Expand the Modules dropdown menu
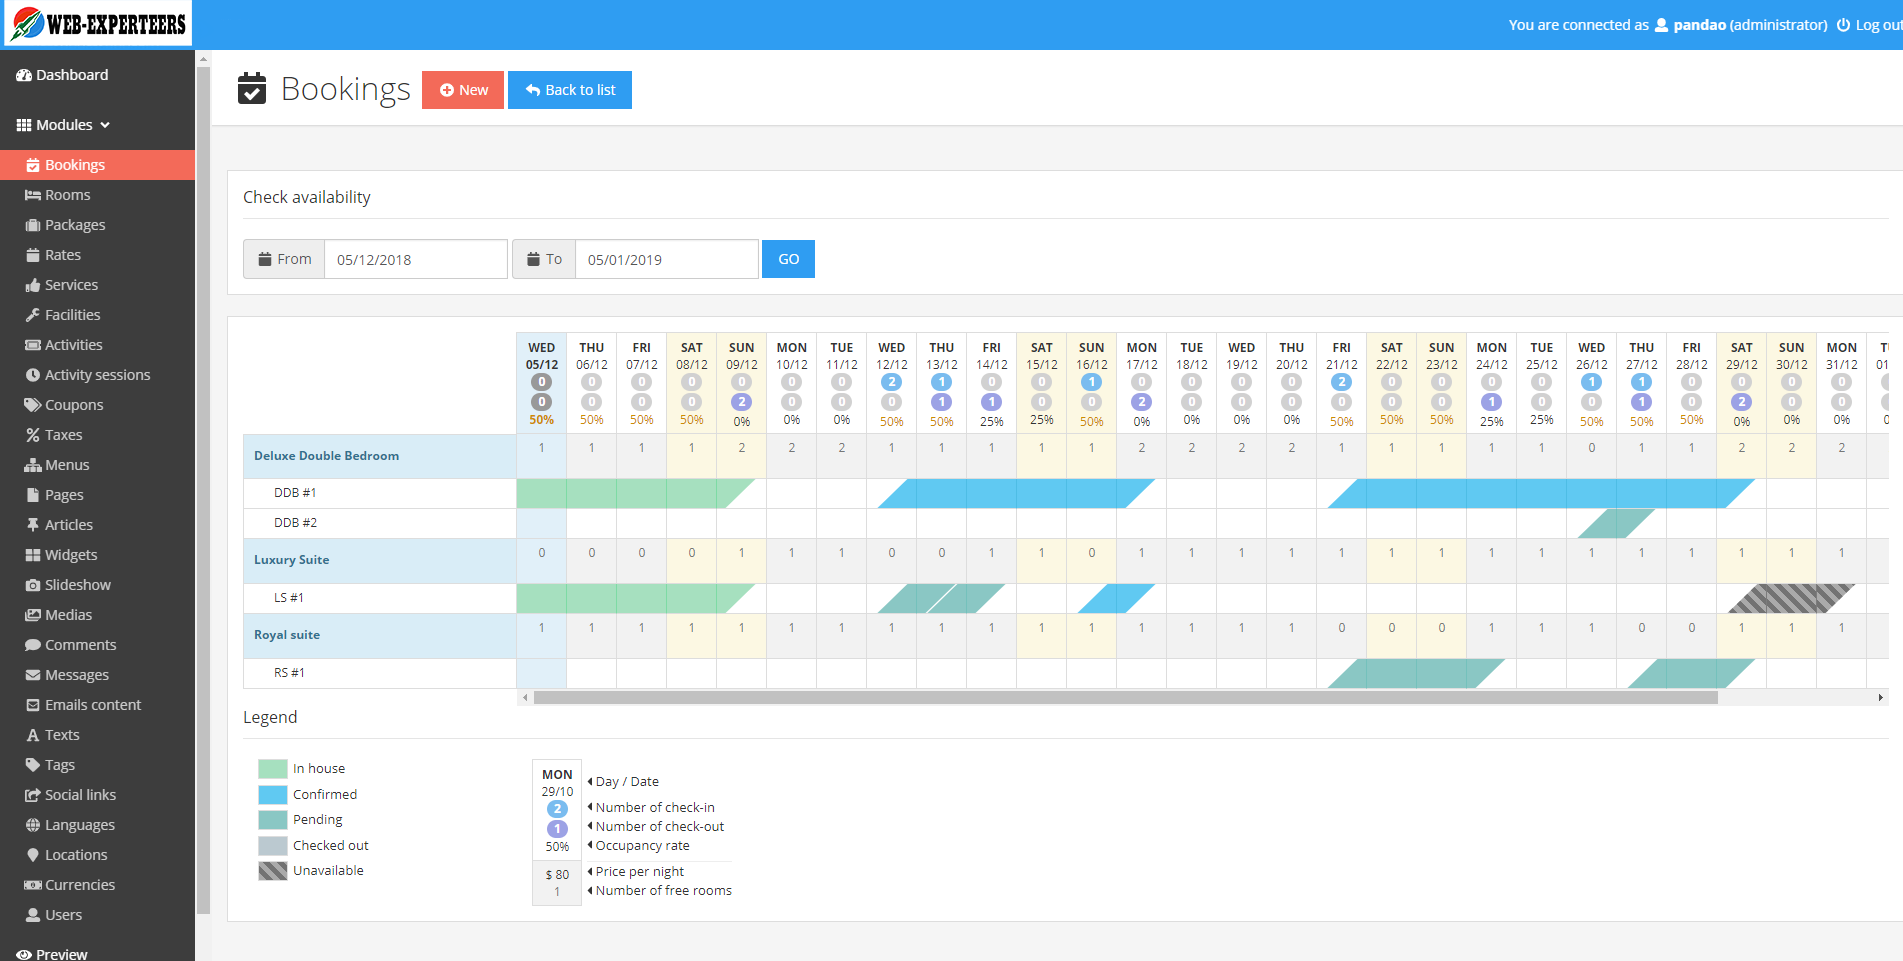Screen dimensions: 1903x961 pos(63,125)
